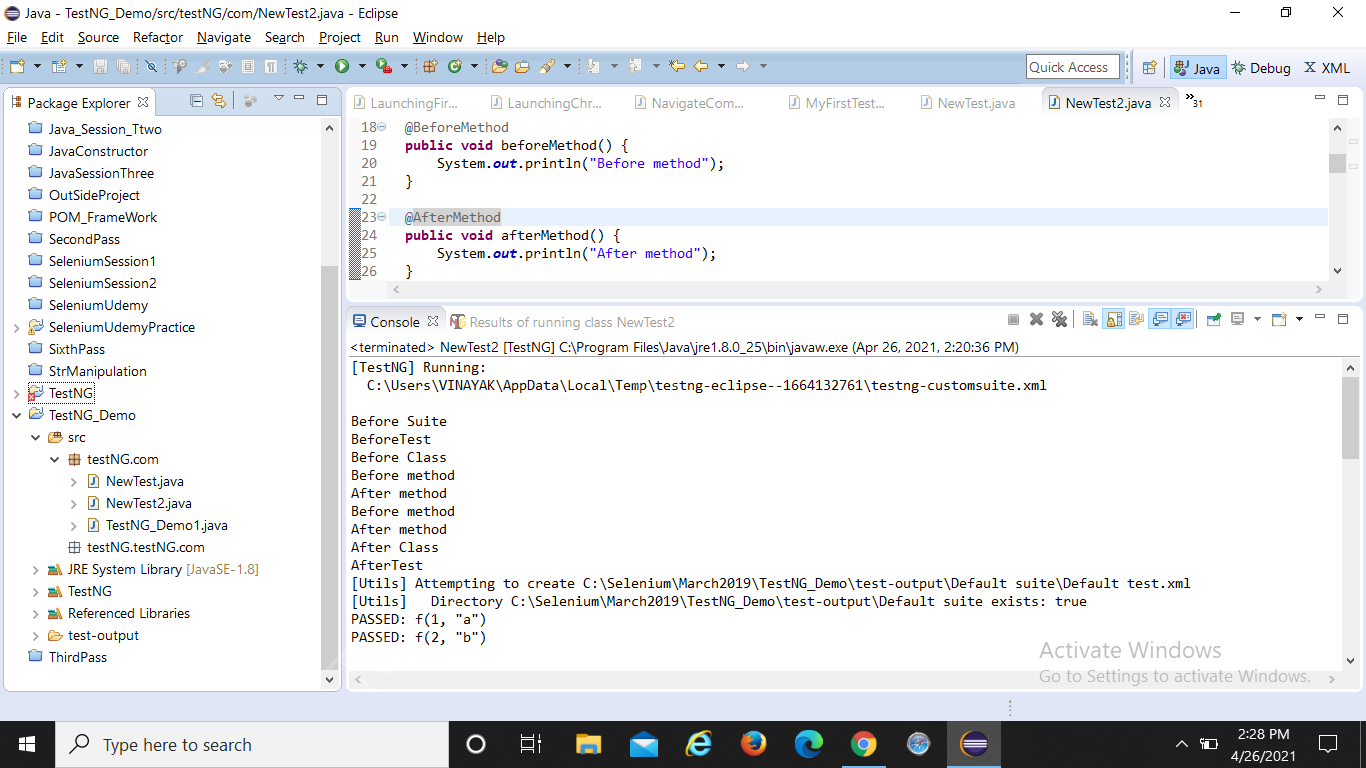Collapse the @AfterMethod fold at line 23
The image size is (1366, 768).
(382, 217)
